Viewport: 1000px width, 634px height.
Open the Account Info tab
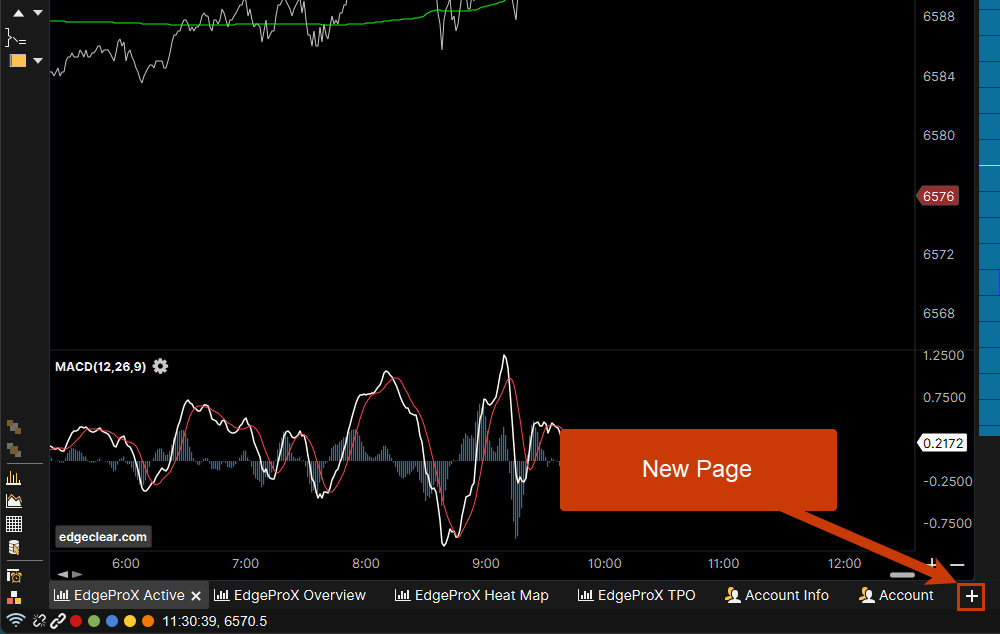coord(777,595)
